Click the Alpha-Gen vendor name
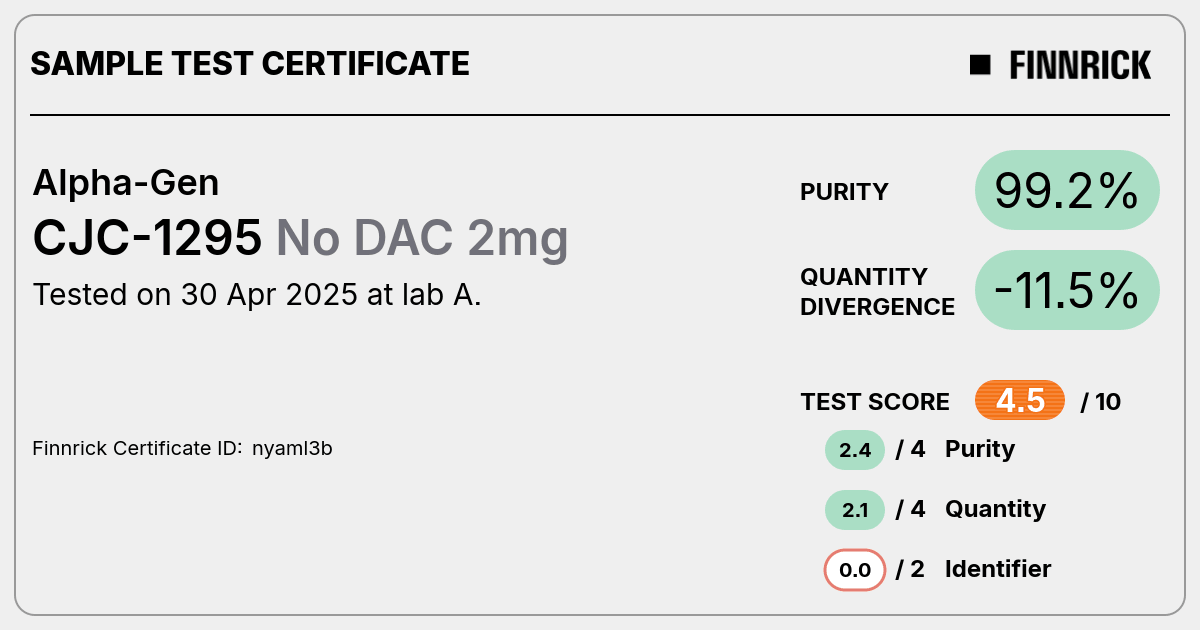 (x=126, y=182)
